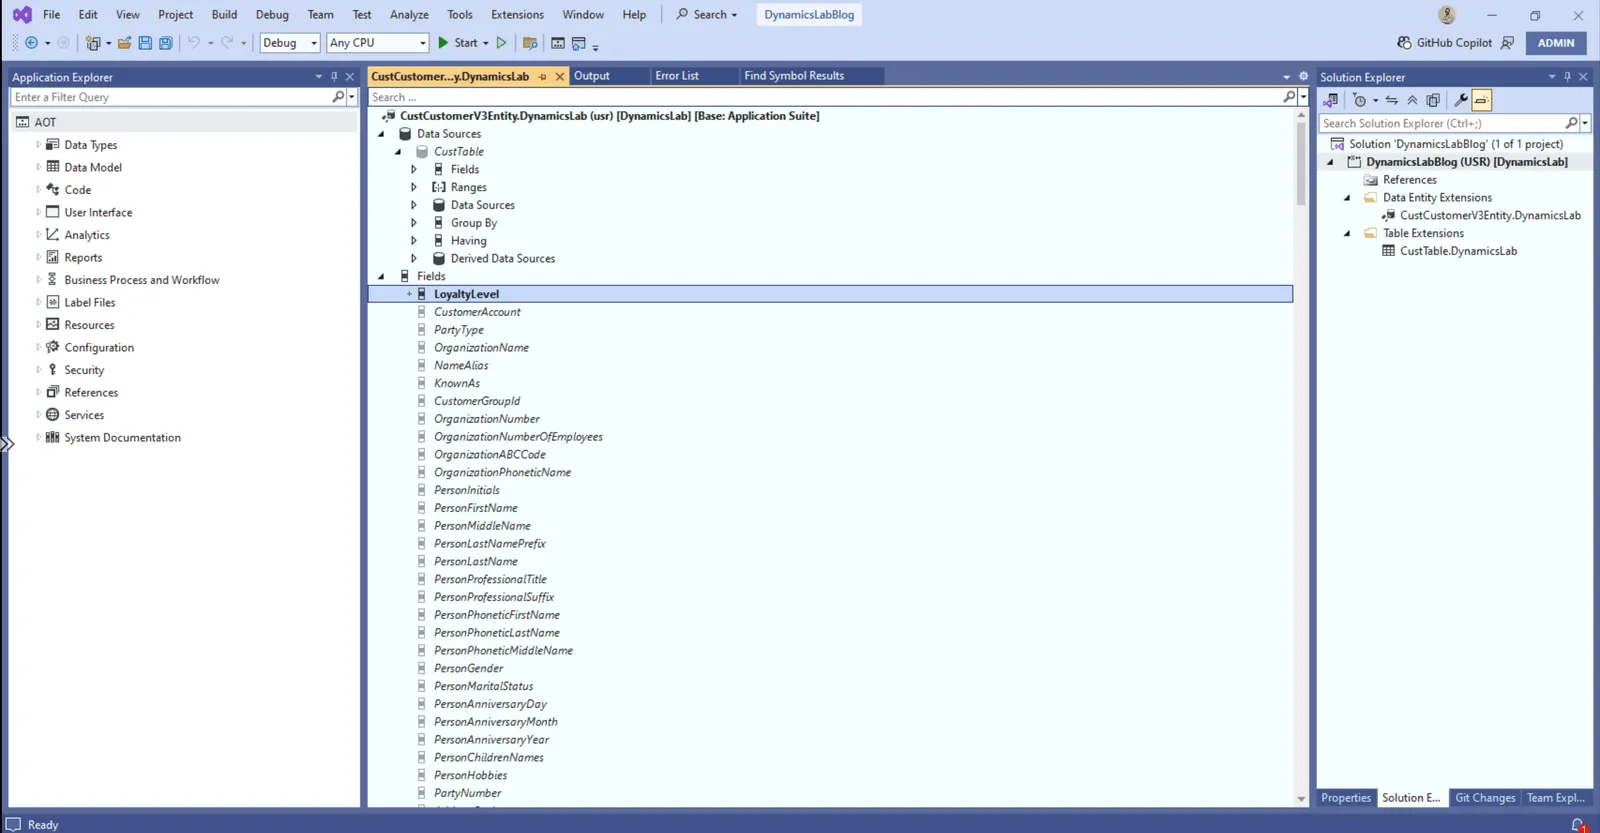Click search magnifier in Application Explorer filter
This screenshot has width=1600, height=833.
coord(338,97)
